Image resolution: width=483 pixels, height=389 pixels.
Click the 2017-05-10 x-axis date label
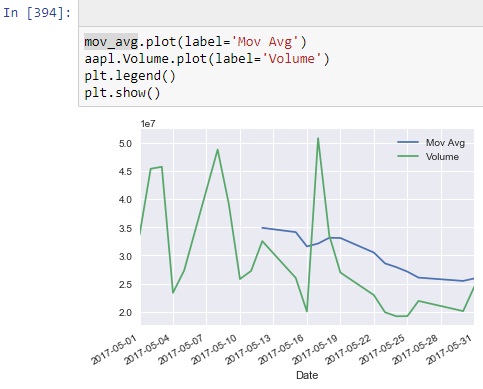point(214,350)
